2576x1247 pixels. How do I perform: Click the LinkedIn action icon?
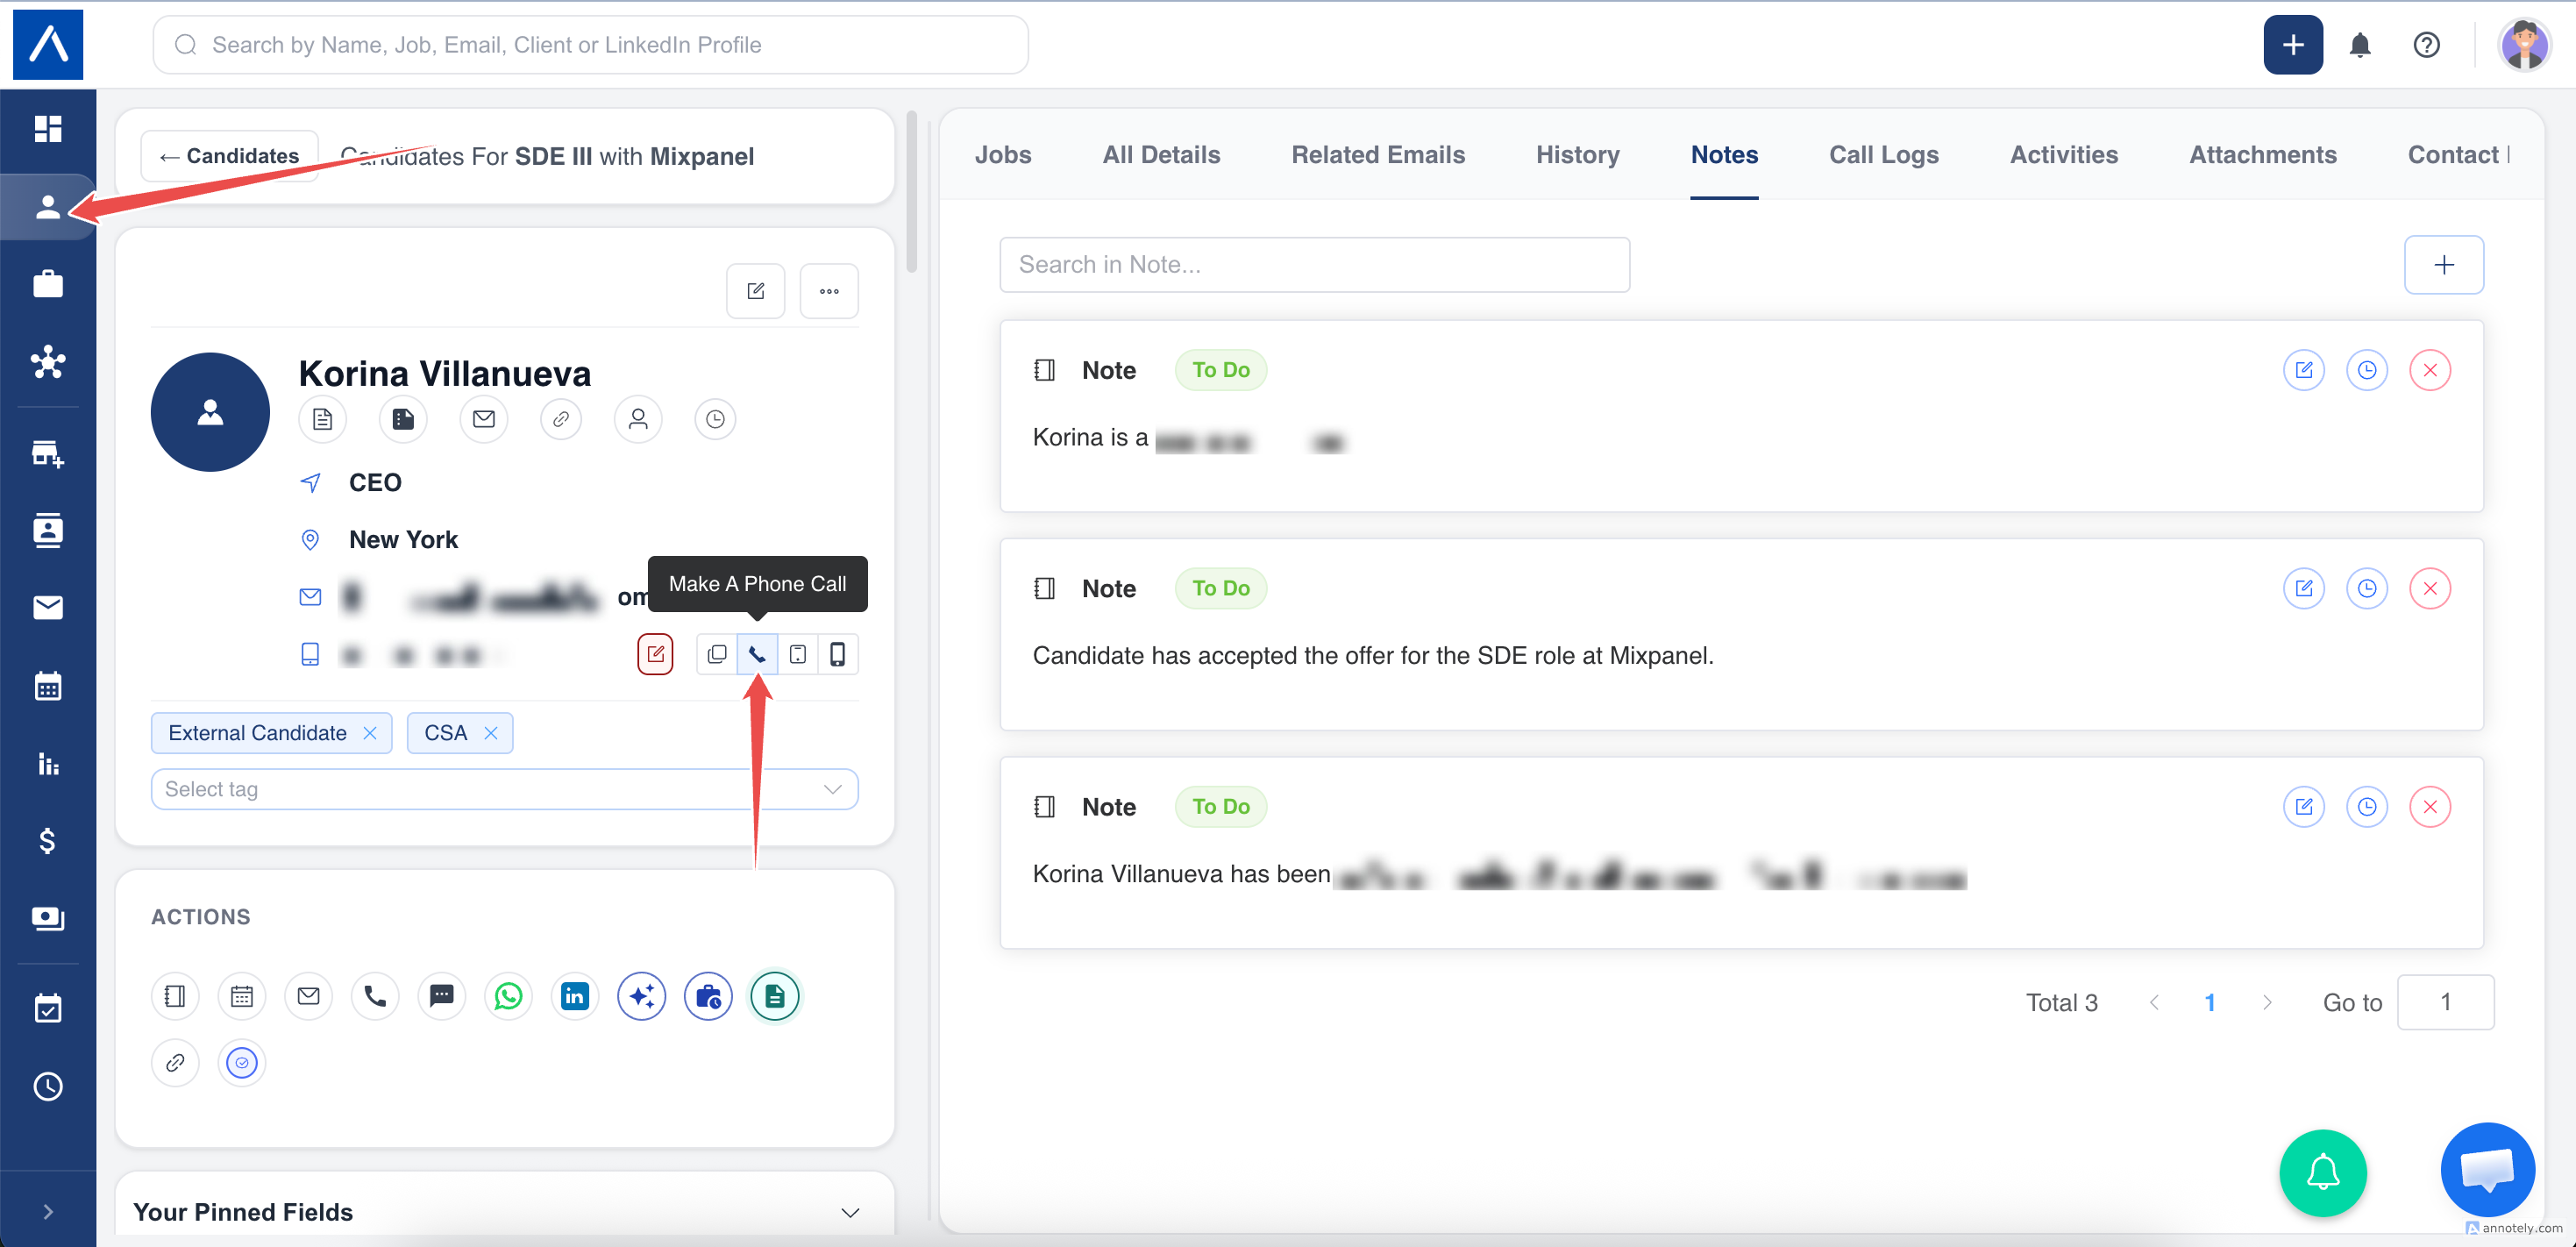pos(575,996)
